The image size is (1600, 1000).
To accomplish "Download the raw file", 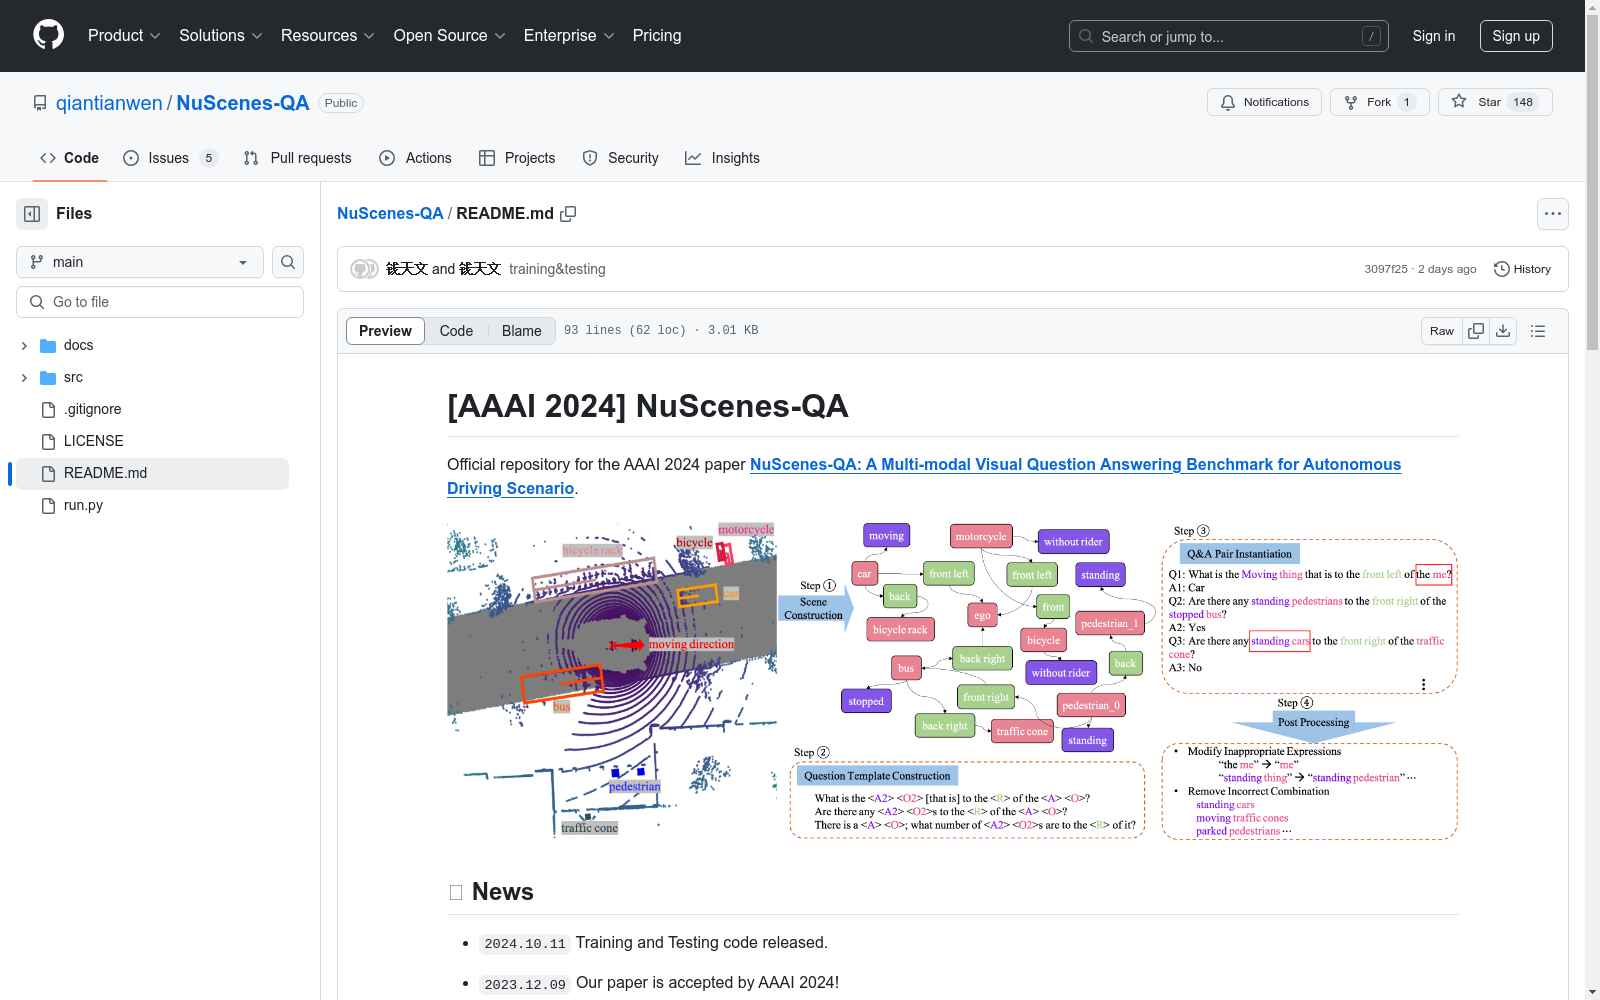I will pos(1503,331).
